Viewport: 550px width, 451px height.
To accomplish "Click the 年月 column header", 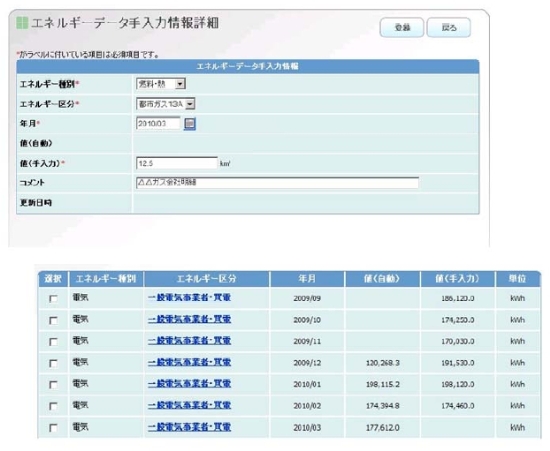I will [307, 279].
